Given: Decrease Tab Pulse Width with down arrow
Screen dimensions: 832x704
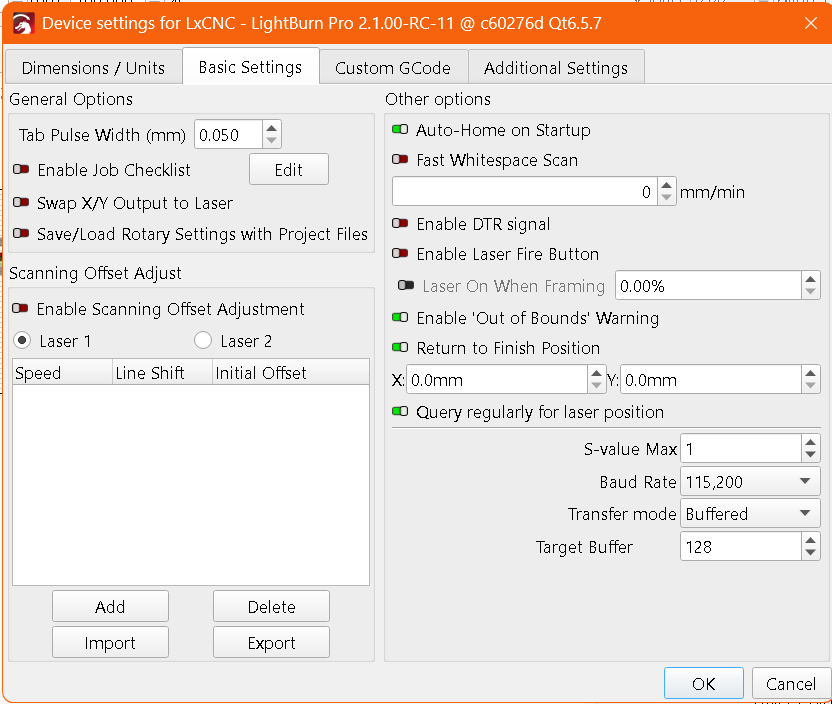Looking at the screenshot, I should tap(271, 141).
